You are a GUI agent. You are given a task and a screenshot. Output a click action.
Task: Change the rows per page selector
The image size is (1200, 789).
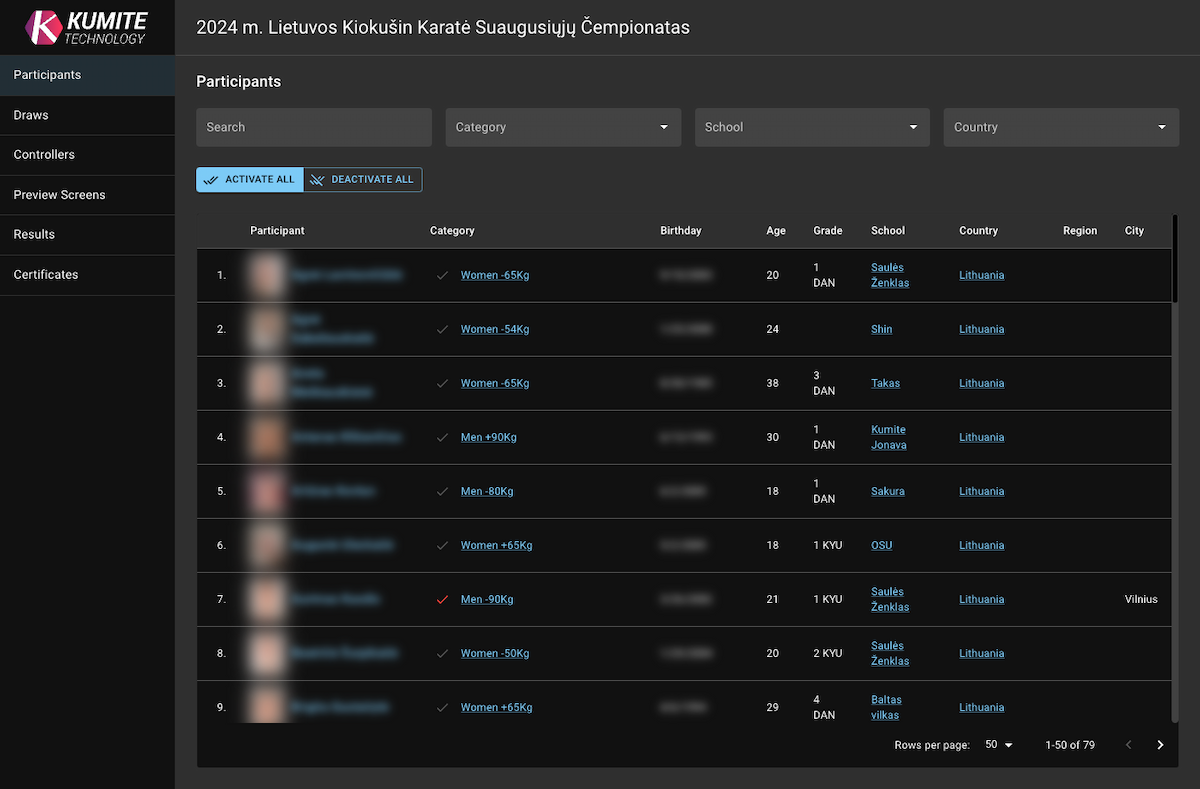[x=998, y=745]
